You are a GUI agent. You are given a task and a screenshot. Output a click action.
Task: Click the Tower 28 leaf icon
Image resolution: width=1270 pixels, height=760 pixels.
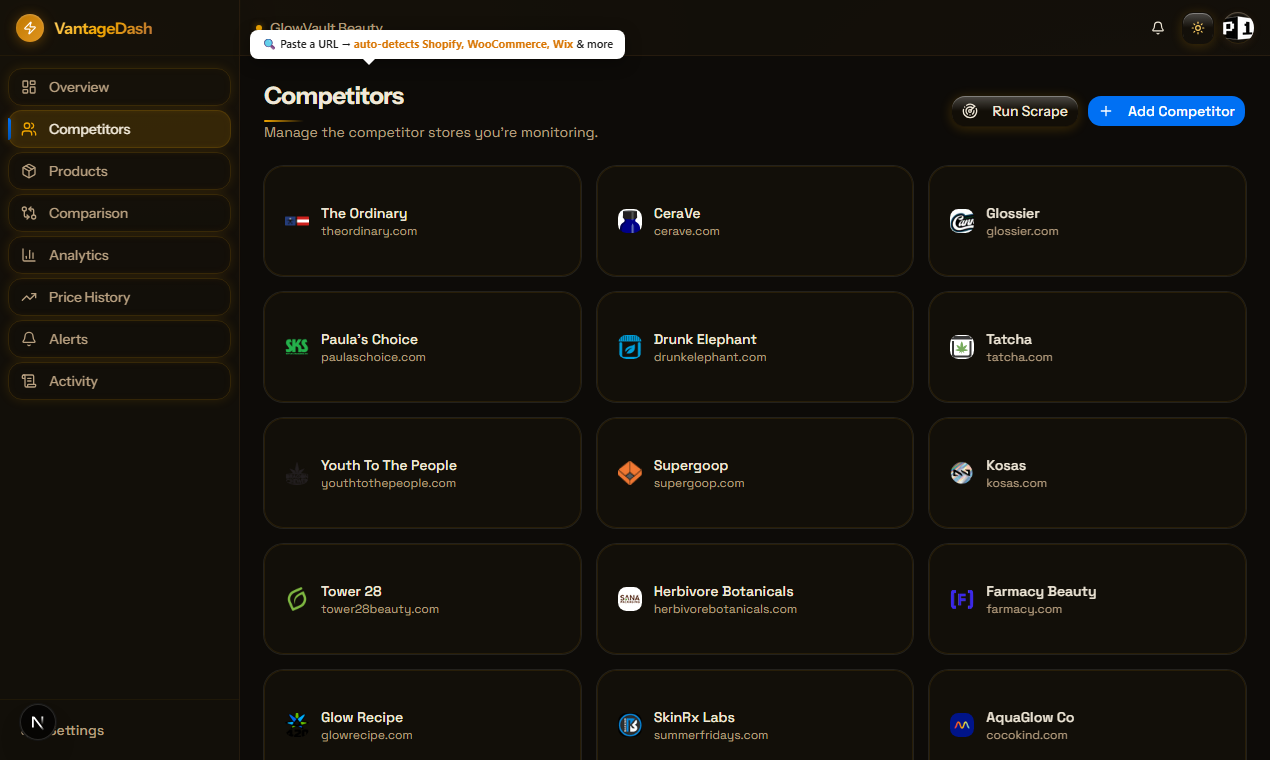297,599
